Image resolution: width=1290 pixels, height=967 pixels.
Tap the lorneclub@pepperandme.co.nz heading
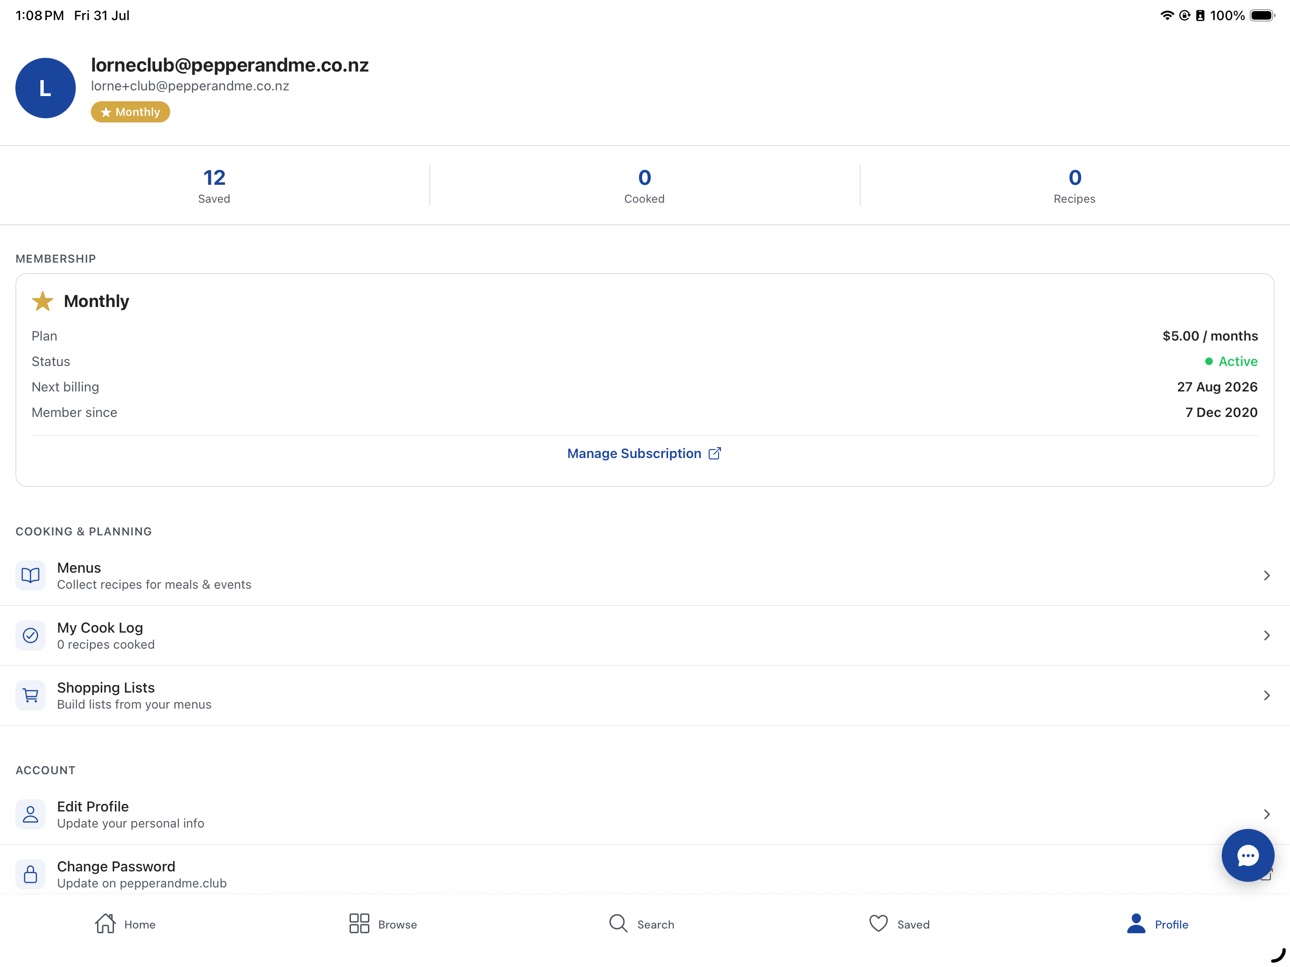pyautogui.click(x=230, y=65)
